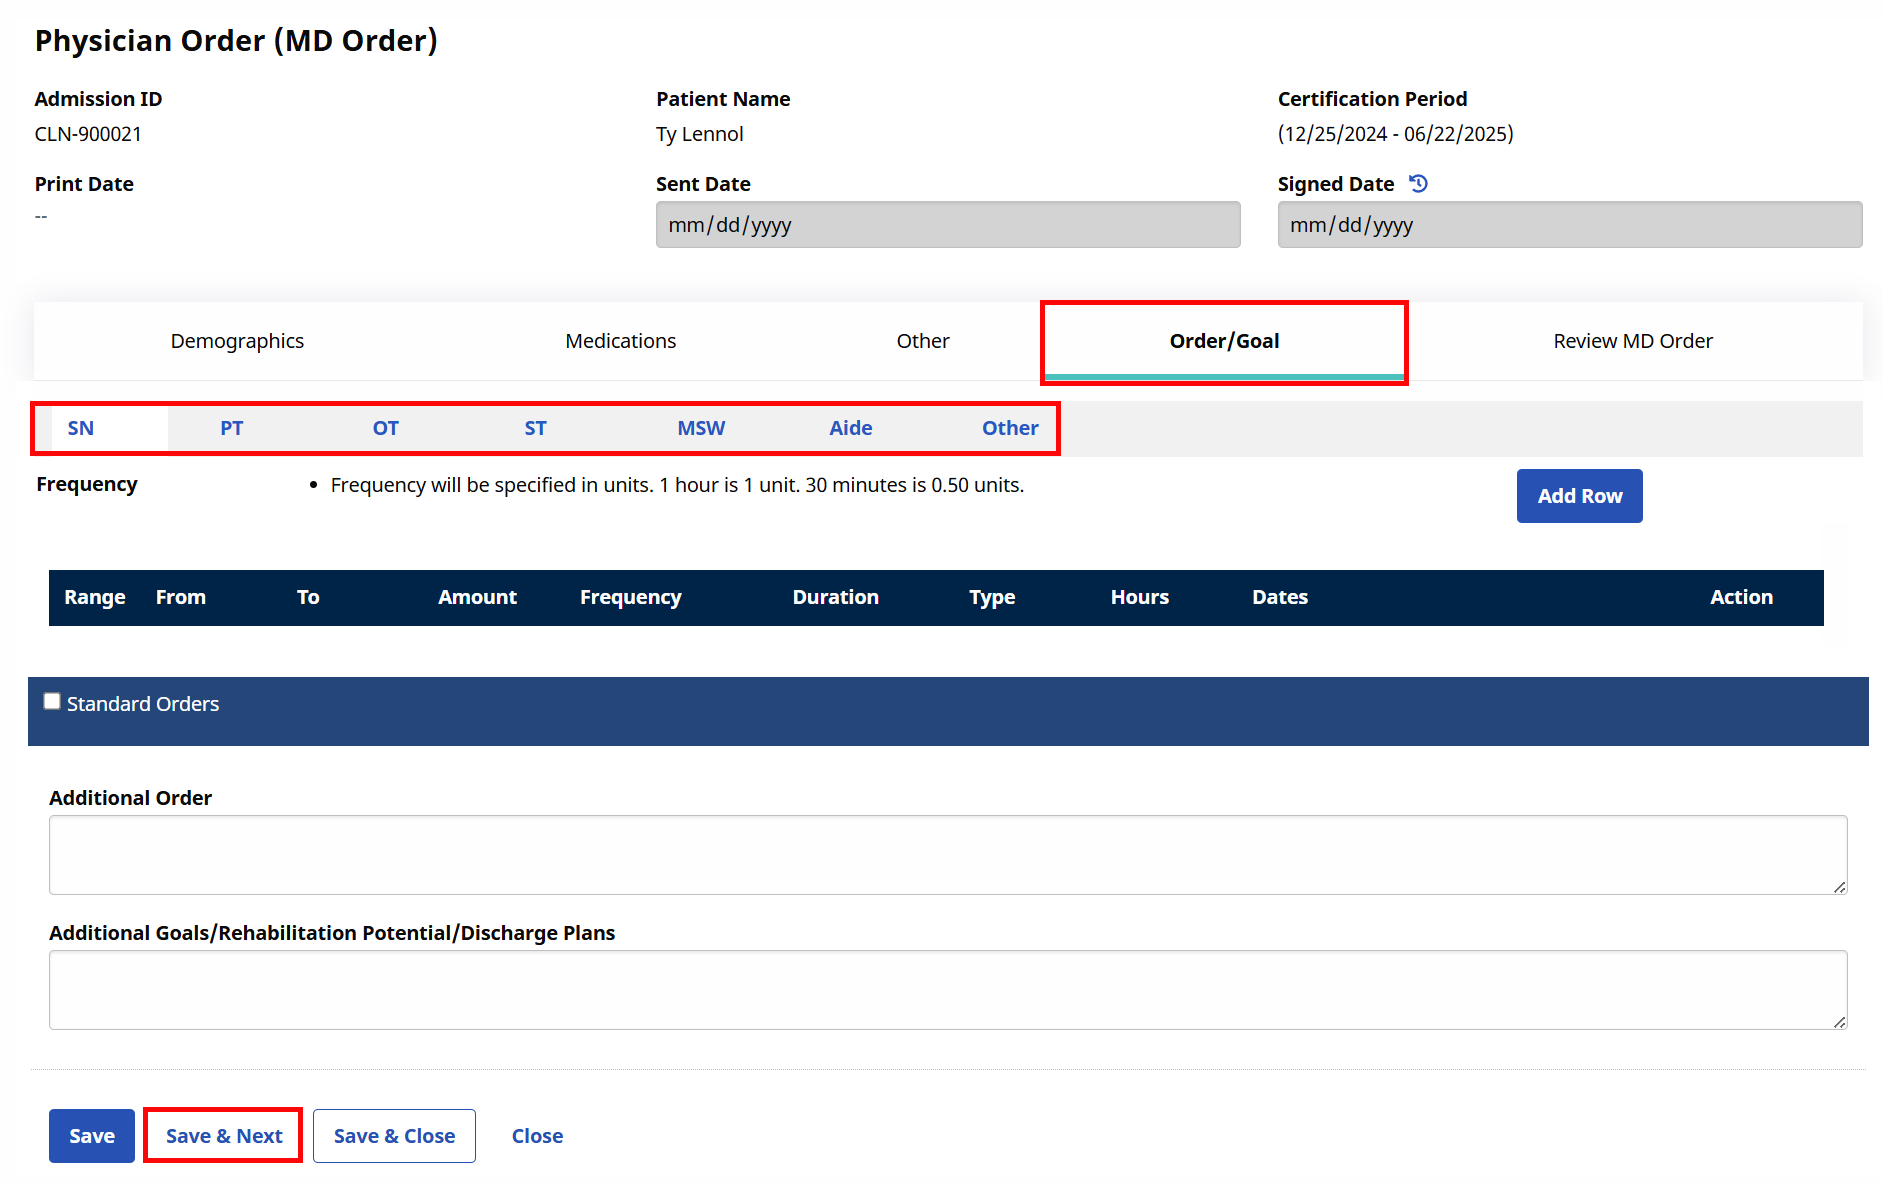Open the Other tab in main tabs

click(922, 341)
